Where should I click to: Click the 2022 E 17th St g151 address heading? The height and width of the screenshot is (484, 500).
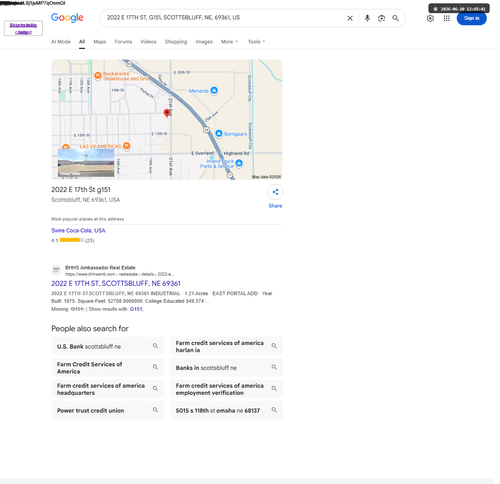coord(81,190)
